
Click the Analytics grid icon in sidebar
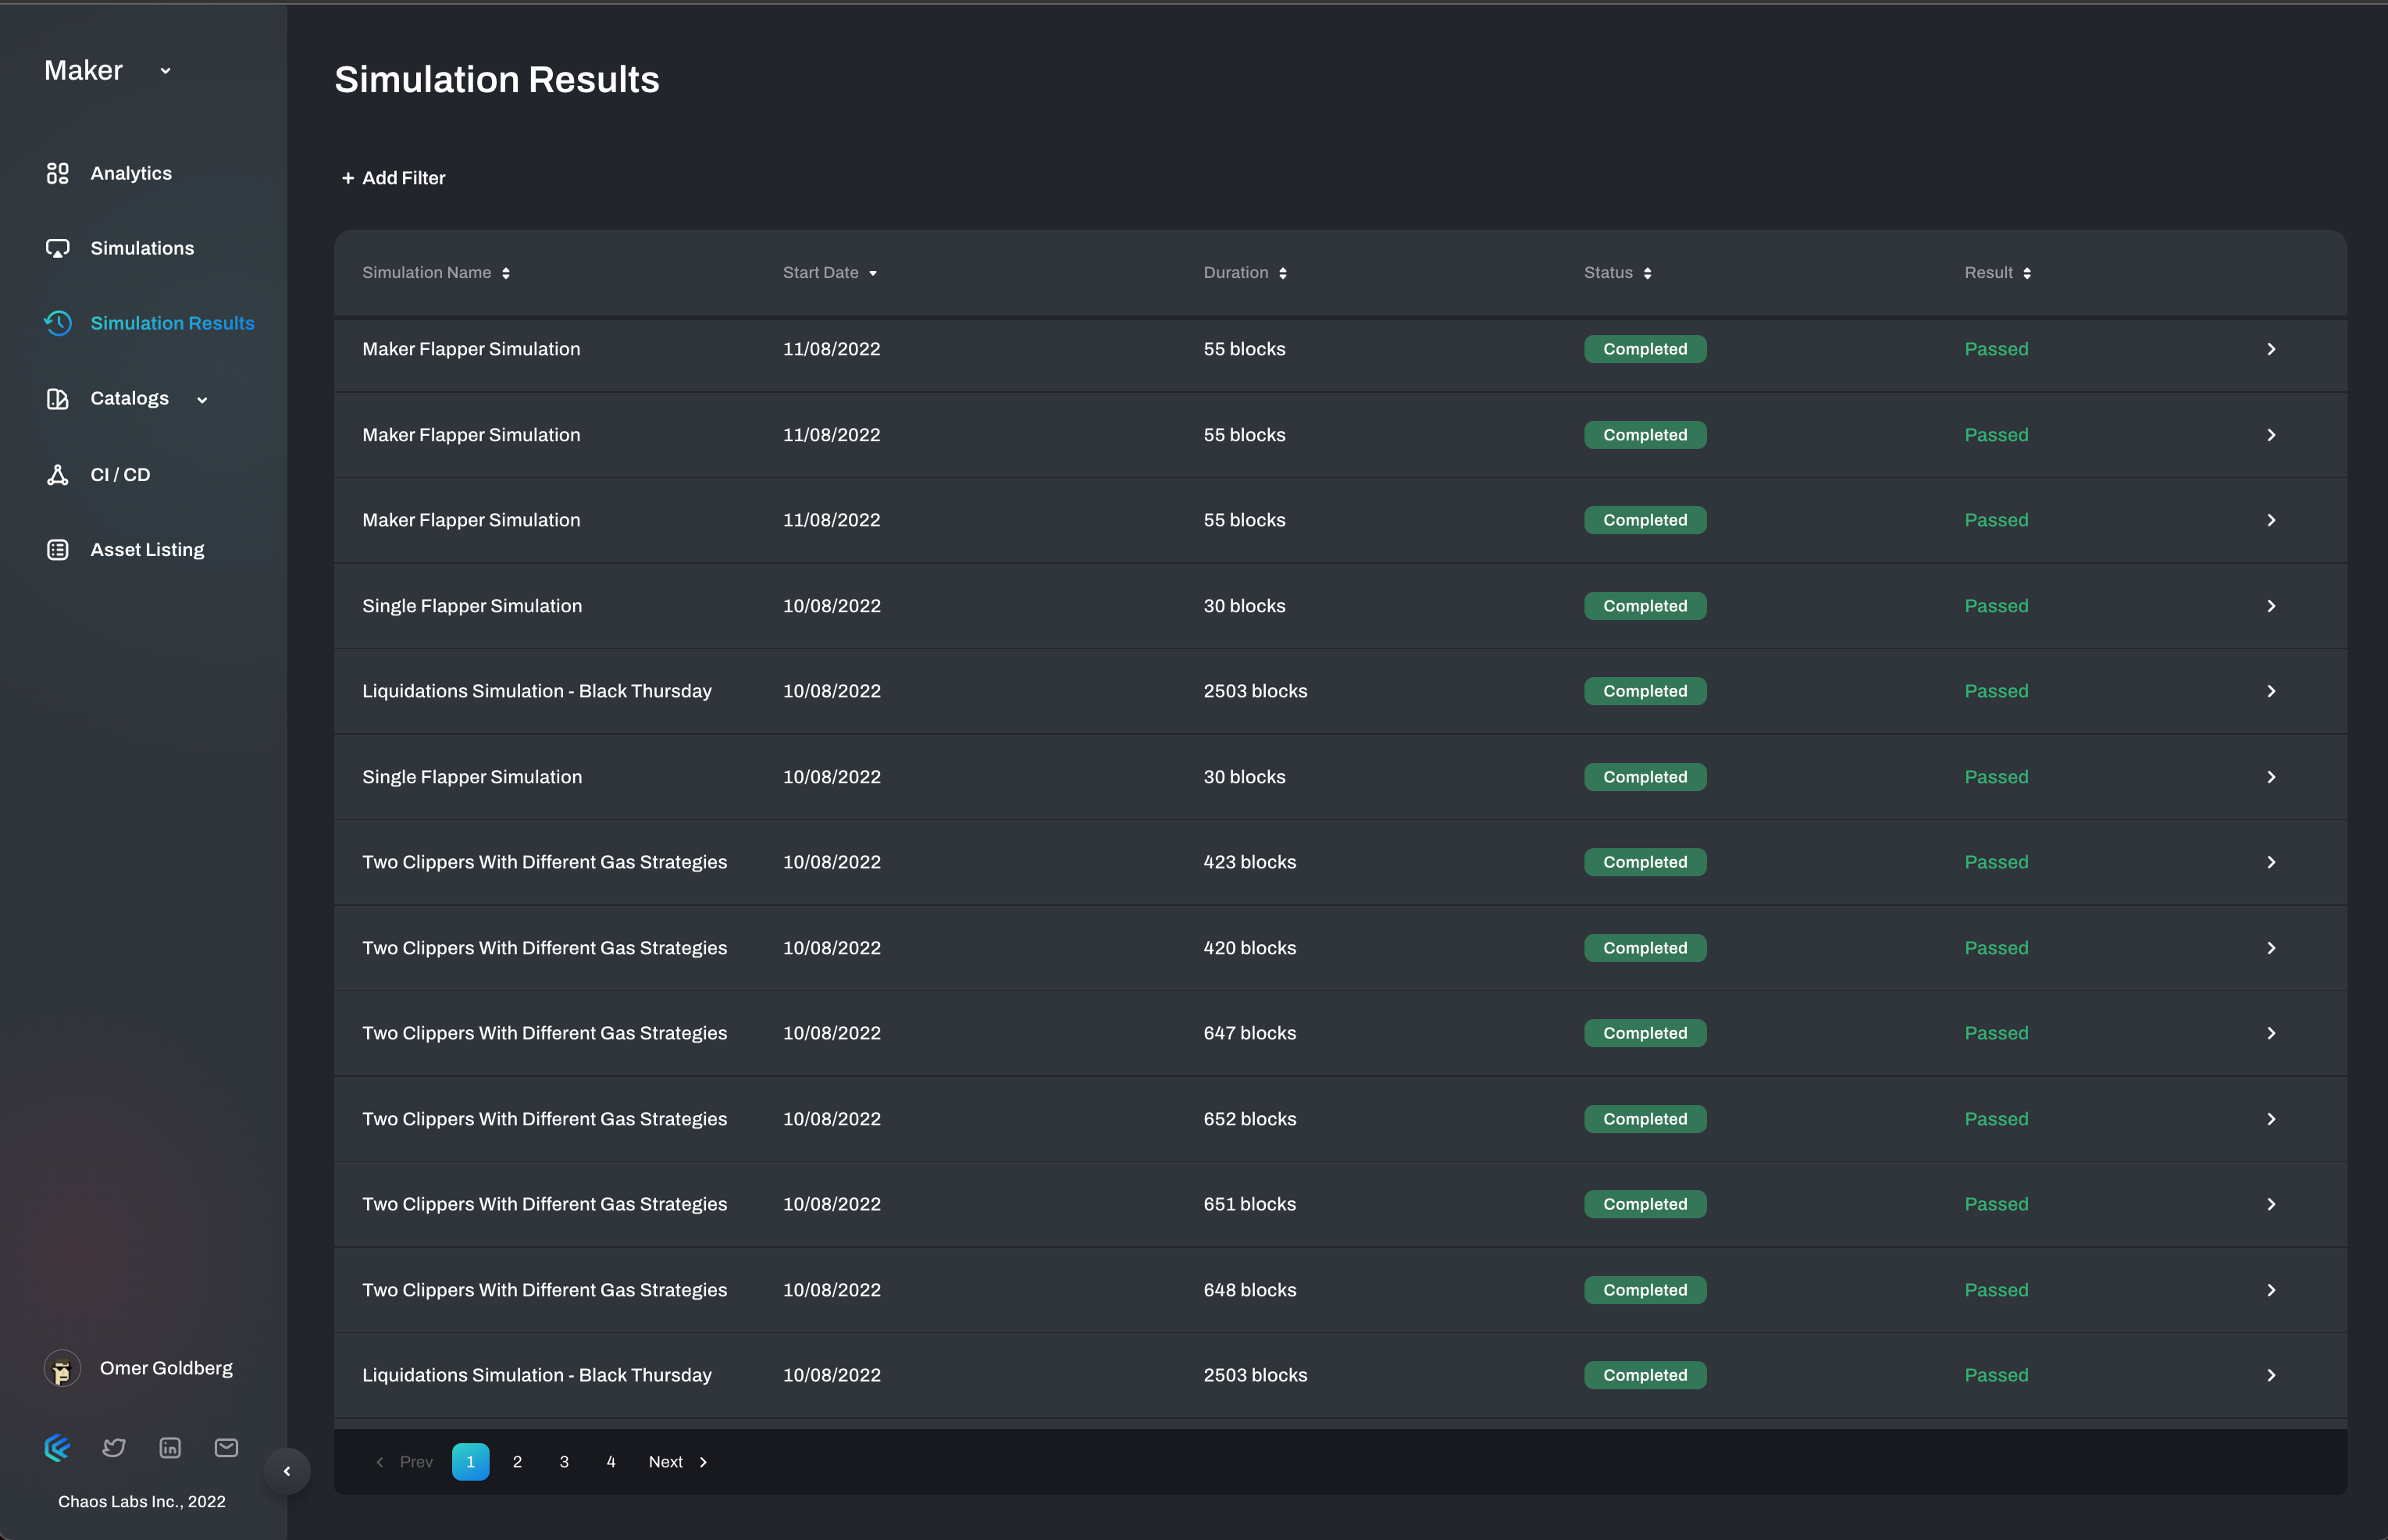tap(57, 173)
